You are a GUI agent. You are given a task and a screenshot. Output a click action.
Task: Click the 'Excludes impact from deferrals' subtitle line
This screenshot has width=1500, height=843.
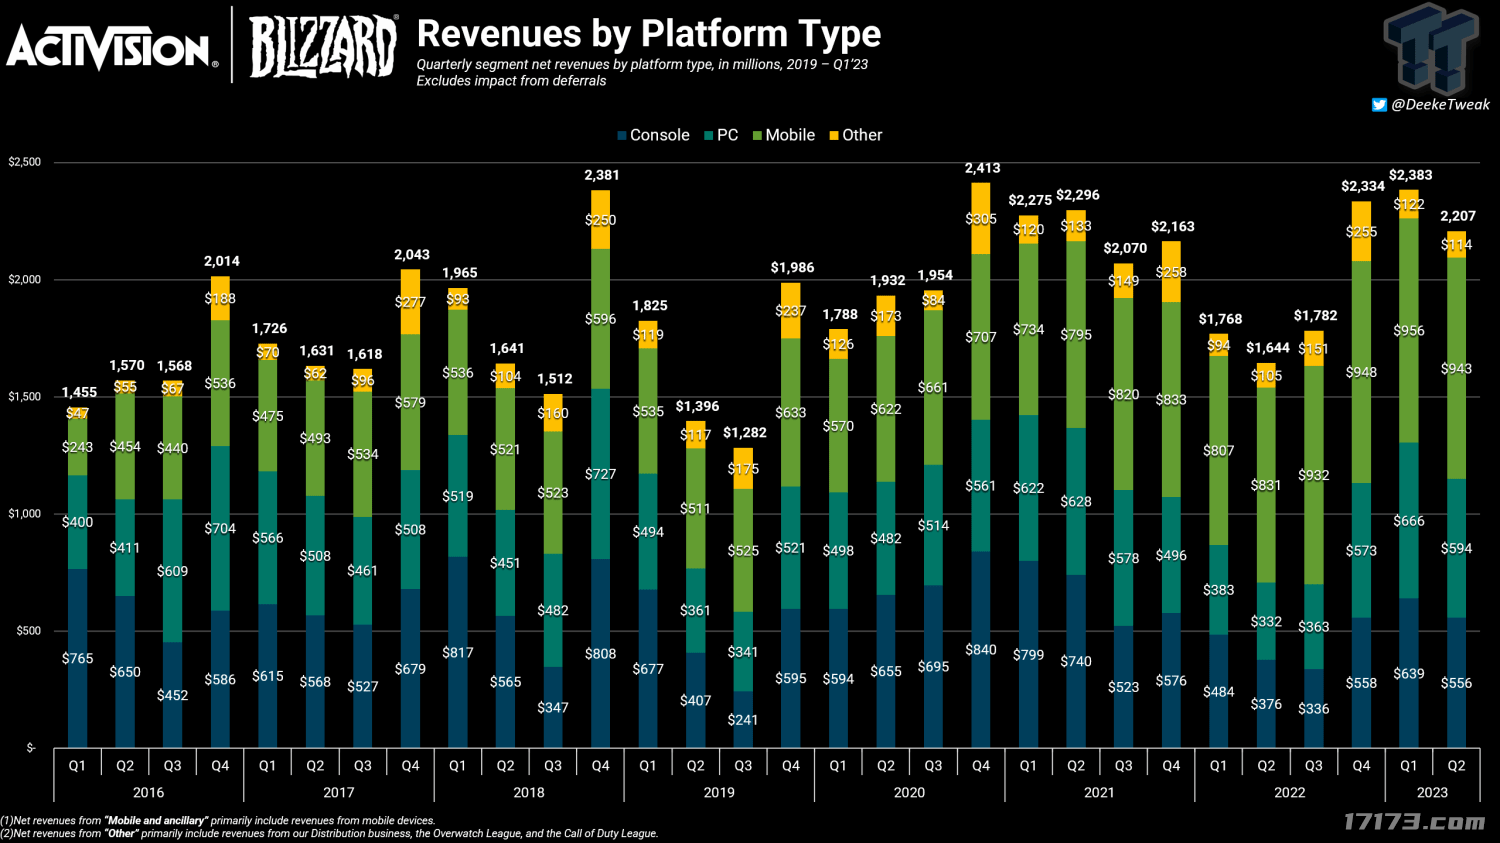coord(511,81)
